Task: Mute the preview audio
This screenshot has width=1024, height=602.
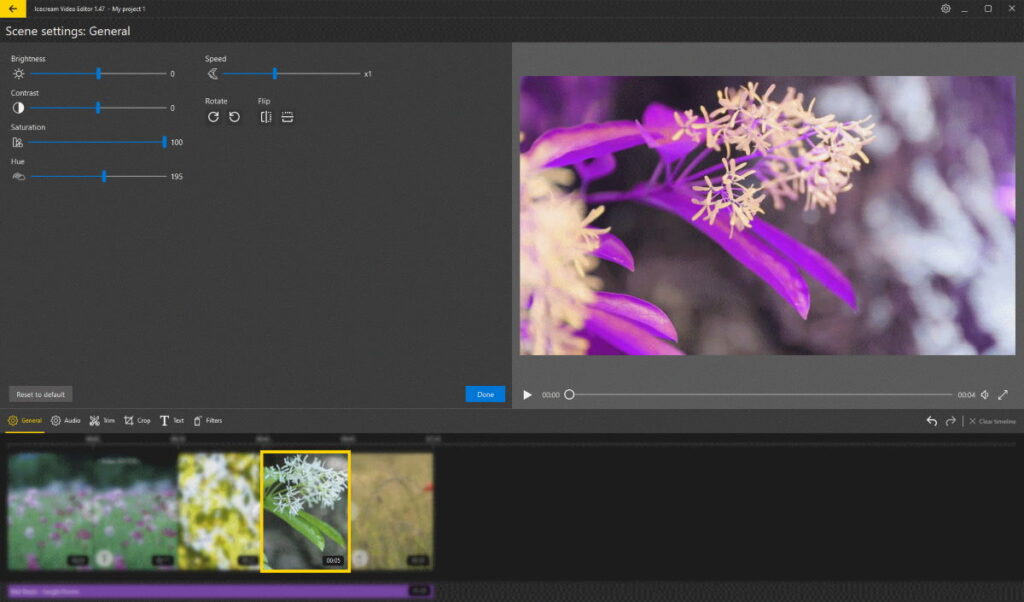Action: [x=985, y=394]
